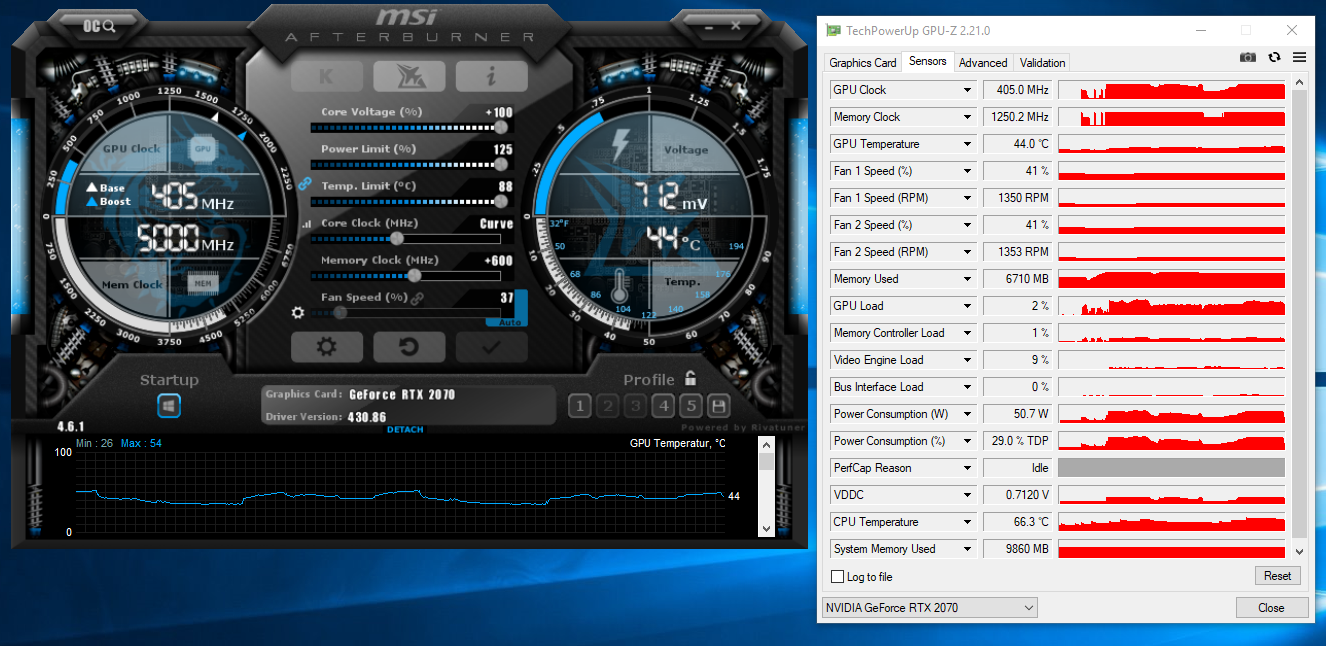Open the CPU Temperature sensor dropdown

(x=967, y=522)
